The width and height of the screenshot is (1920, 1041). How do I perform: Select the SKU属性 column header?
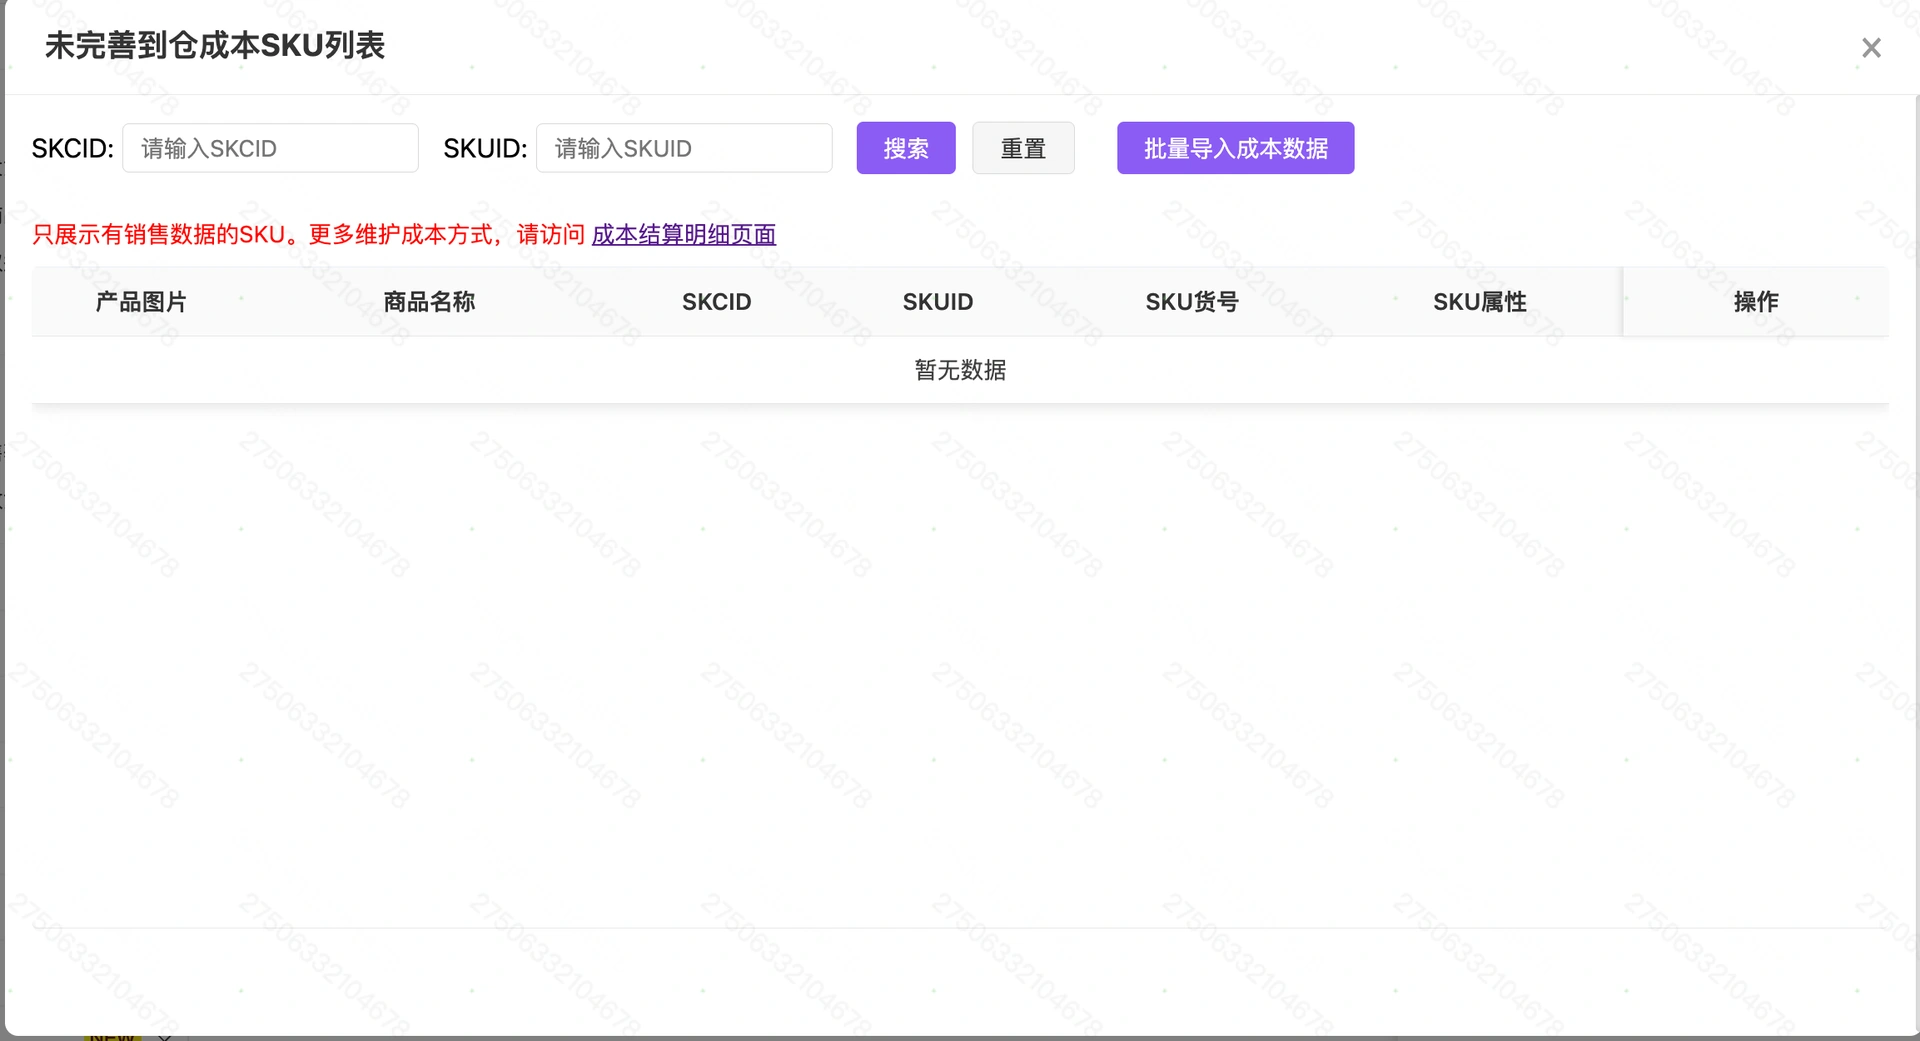(x=1479, y=302)
